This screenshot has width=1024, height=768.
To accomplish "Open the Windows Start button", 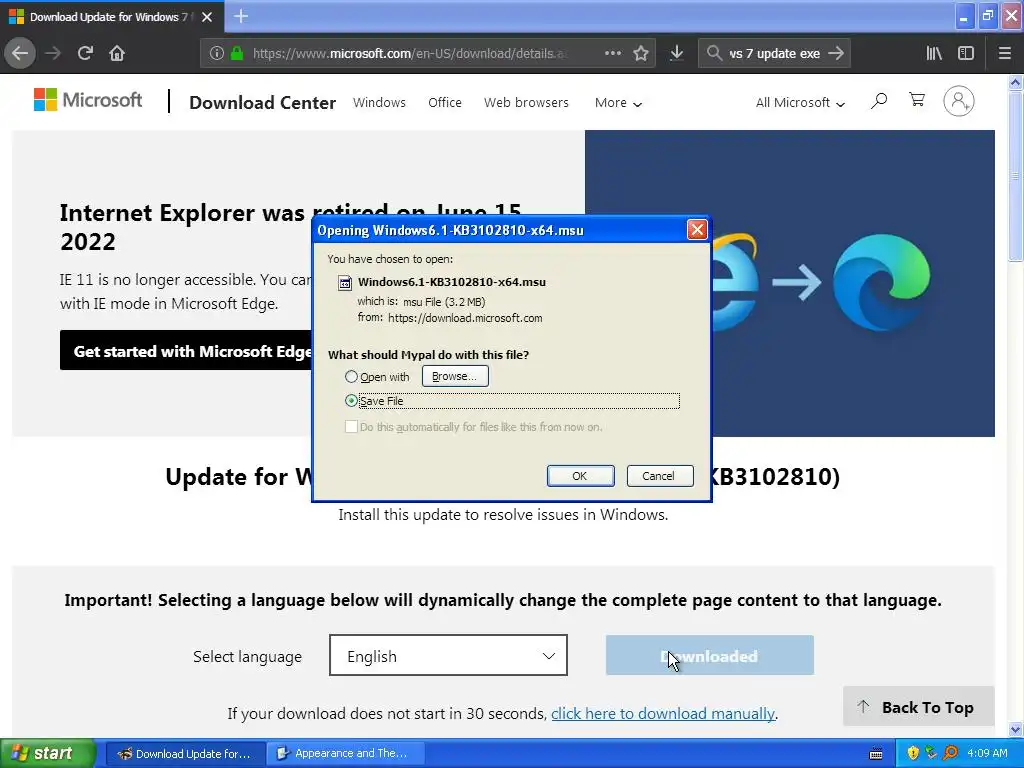I will coord(47,753).
